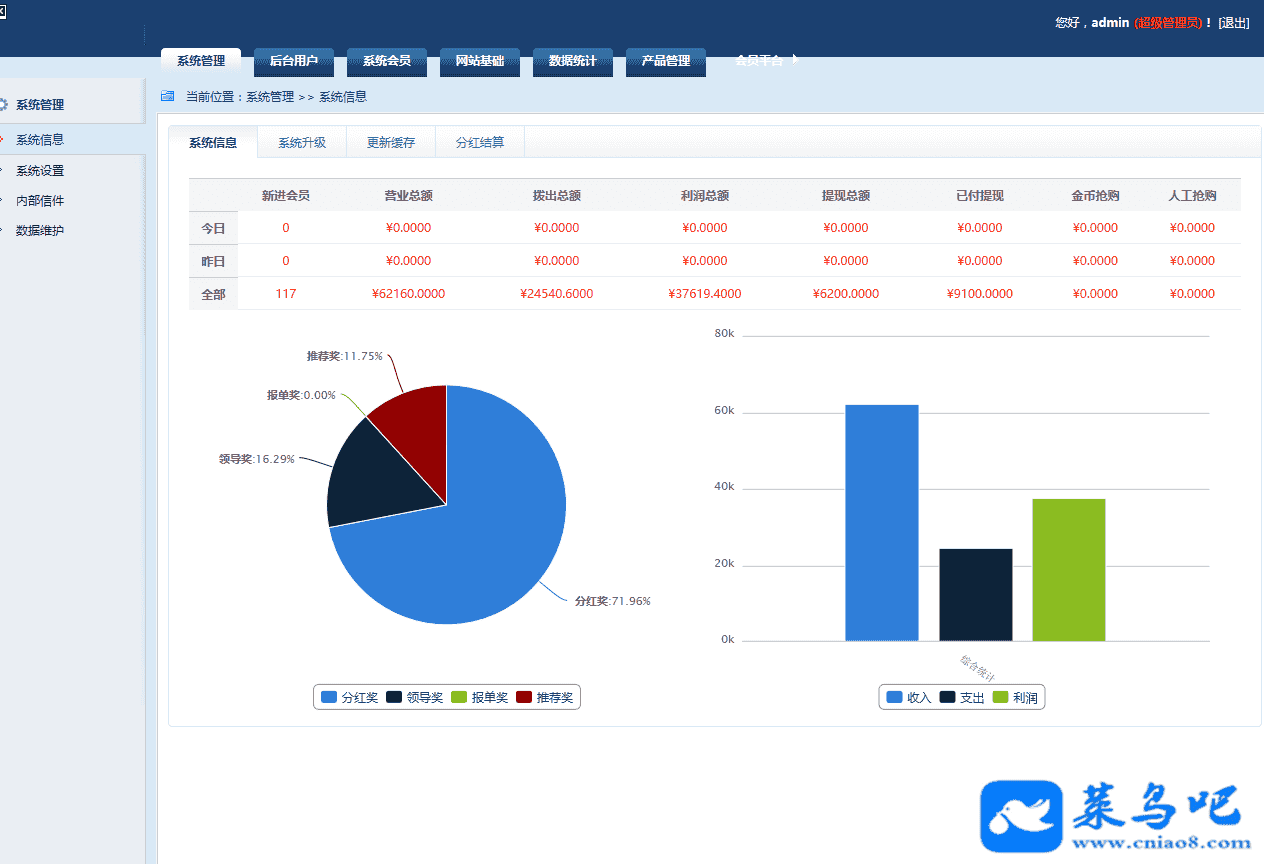Viewport: 1264px width, 864px height.
Task: Click the dark red 推荐奖 legend swatch
Action: [x=524, y=697]
